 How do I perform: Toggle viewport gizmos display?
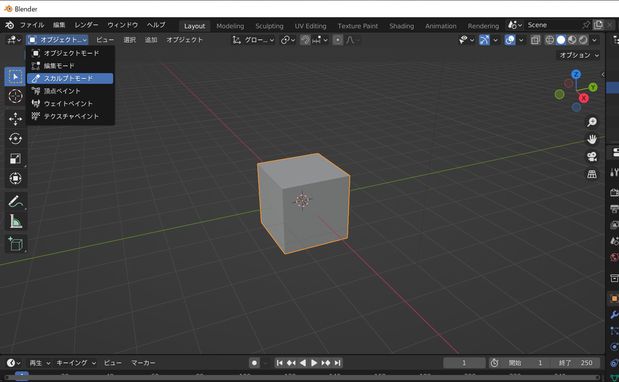[x=484, y=40]
